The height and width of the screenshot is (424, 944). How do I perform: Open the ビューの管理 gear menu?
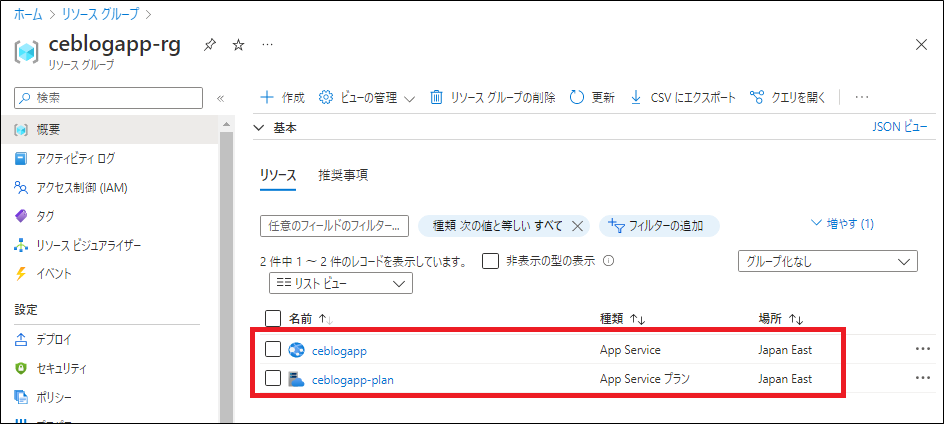click(367, 97)
